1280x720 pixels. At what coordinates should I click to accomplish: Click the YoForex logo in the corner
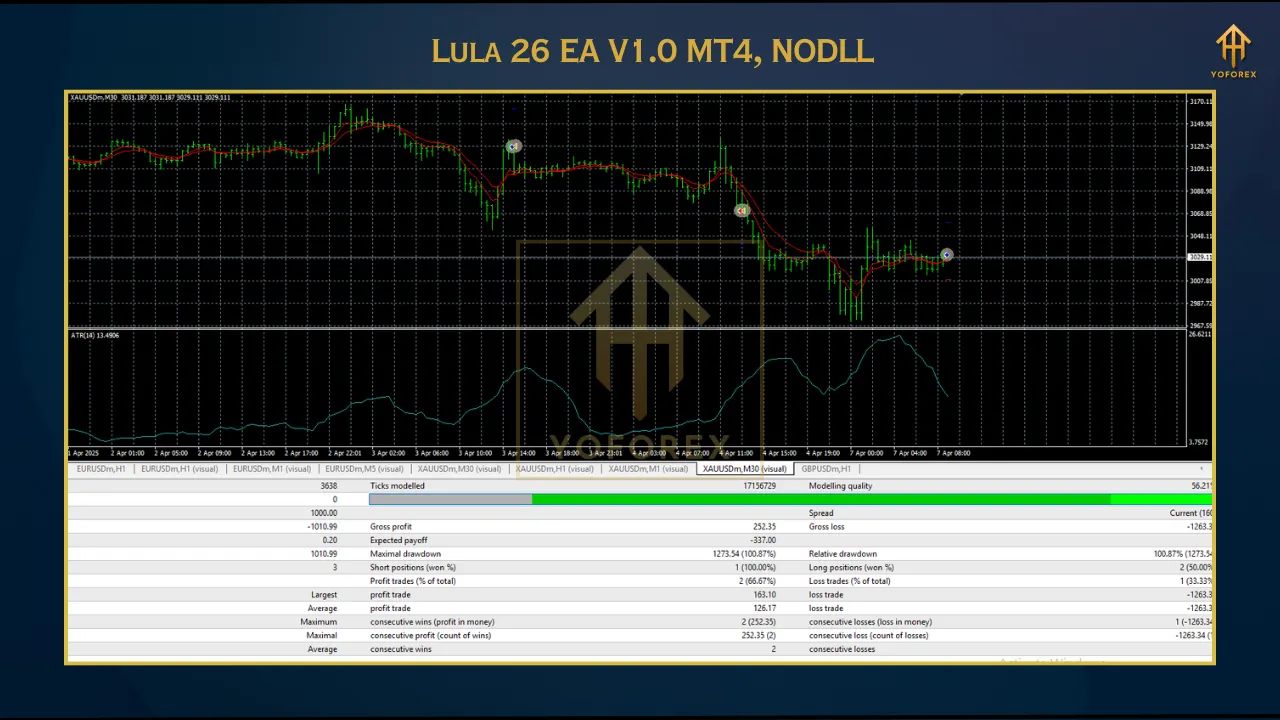[1233, 51]
